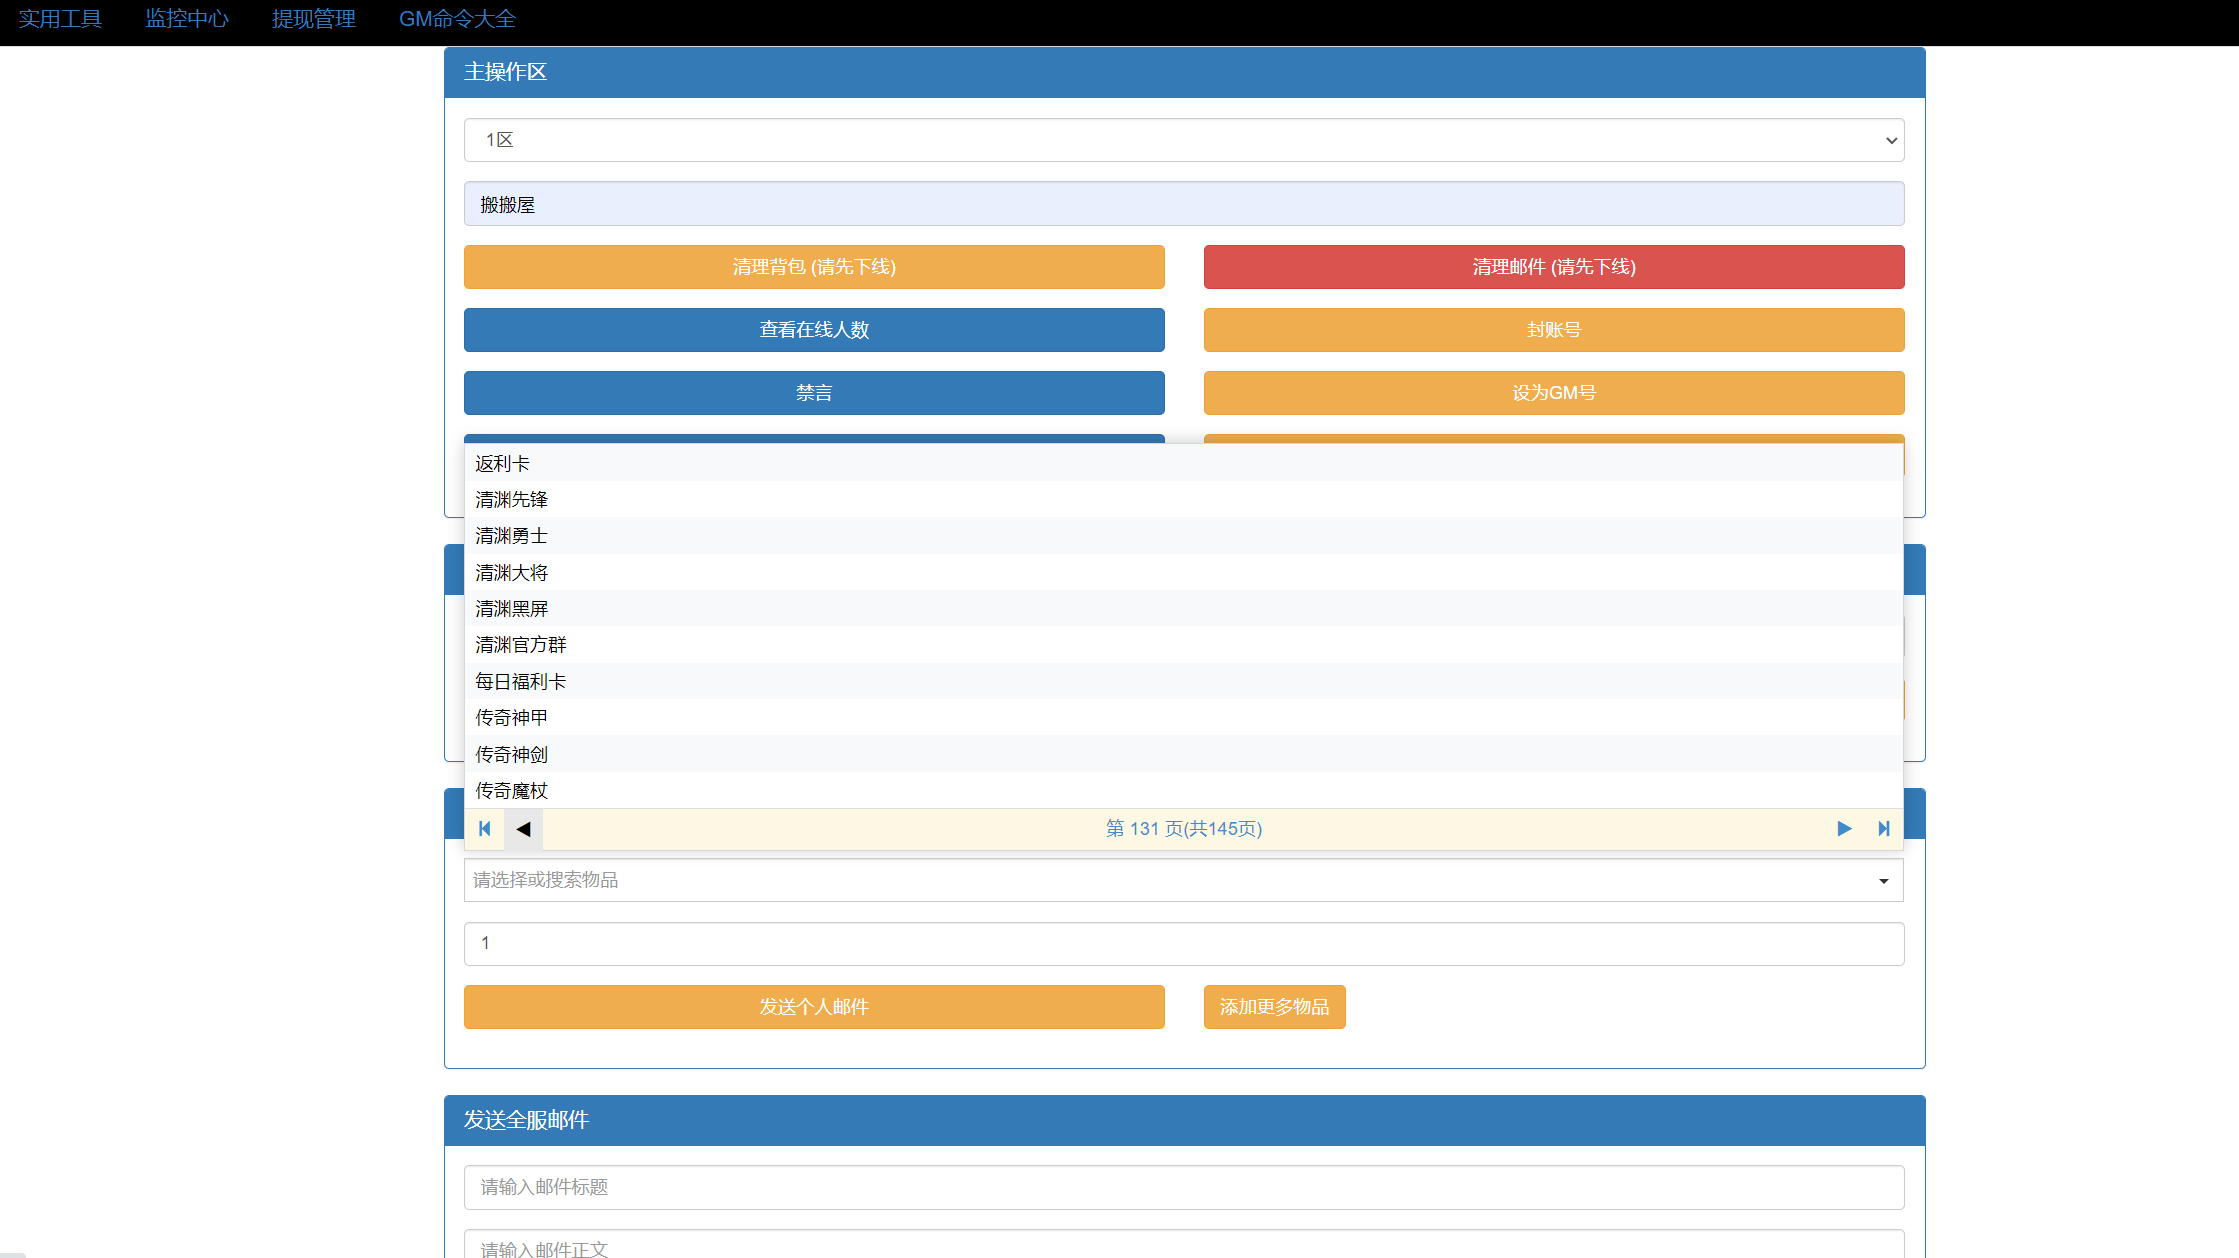2239x1258 pixels.
Task: Open GM命令大全 menu item
Action: point(457,19)
